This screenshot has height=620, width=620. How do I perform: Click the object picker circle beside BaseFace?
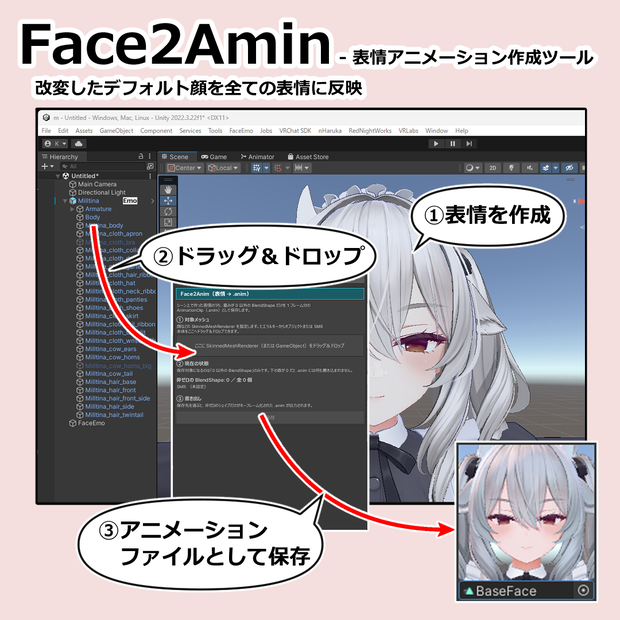pyautogui.click(x=583, y=590)
